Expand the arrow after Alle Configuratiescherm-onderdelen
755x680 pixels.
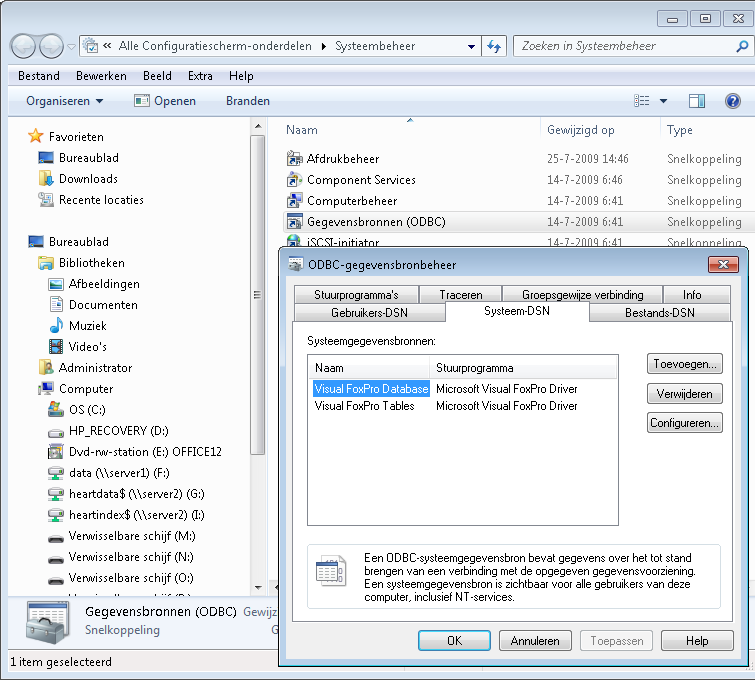click(324, 46)
